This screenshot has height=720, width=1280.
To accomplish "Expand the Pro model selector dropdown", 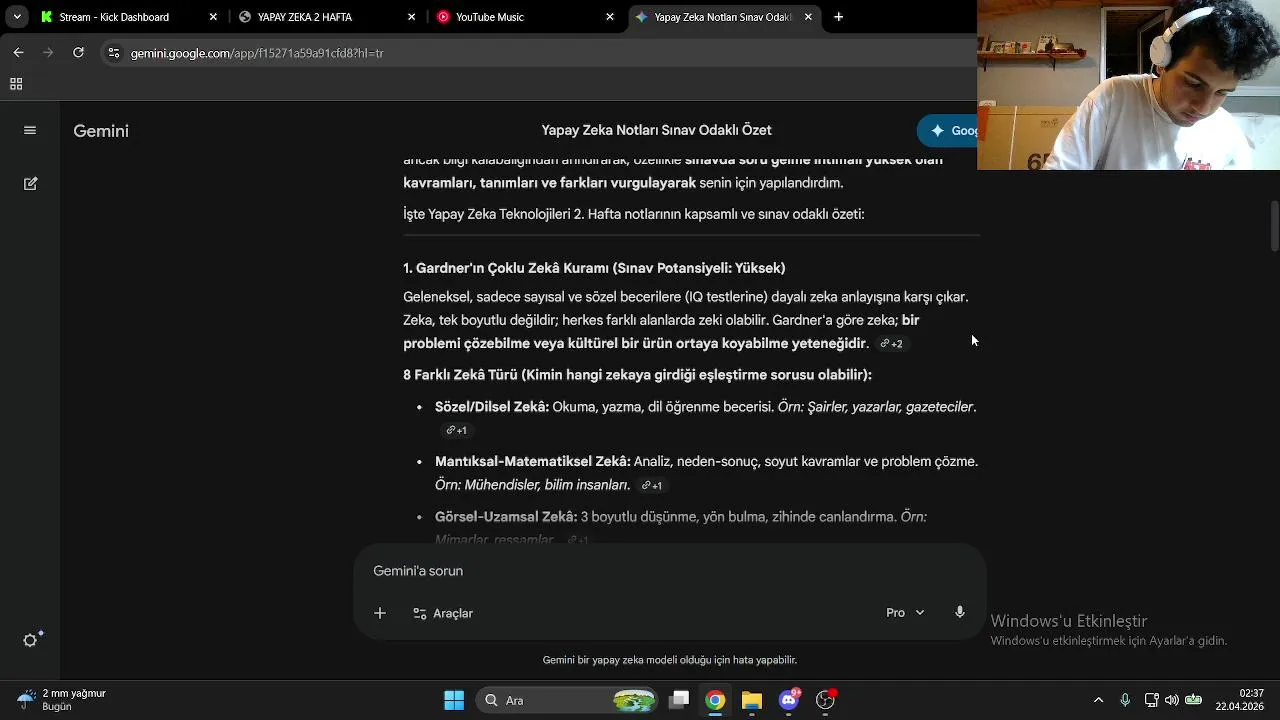I will click(905, 613).
